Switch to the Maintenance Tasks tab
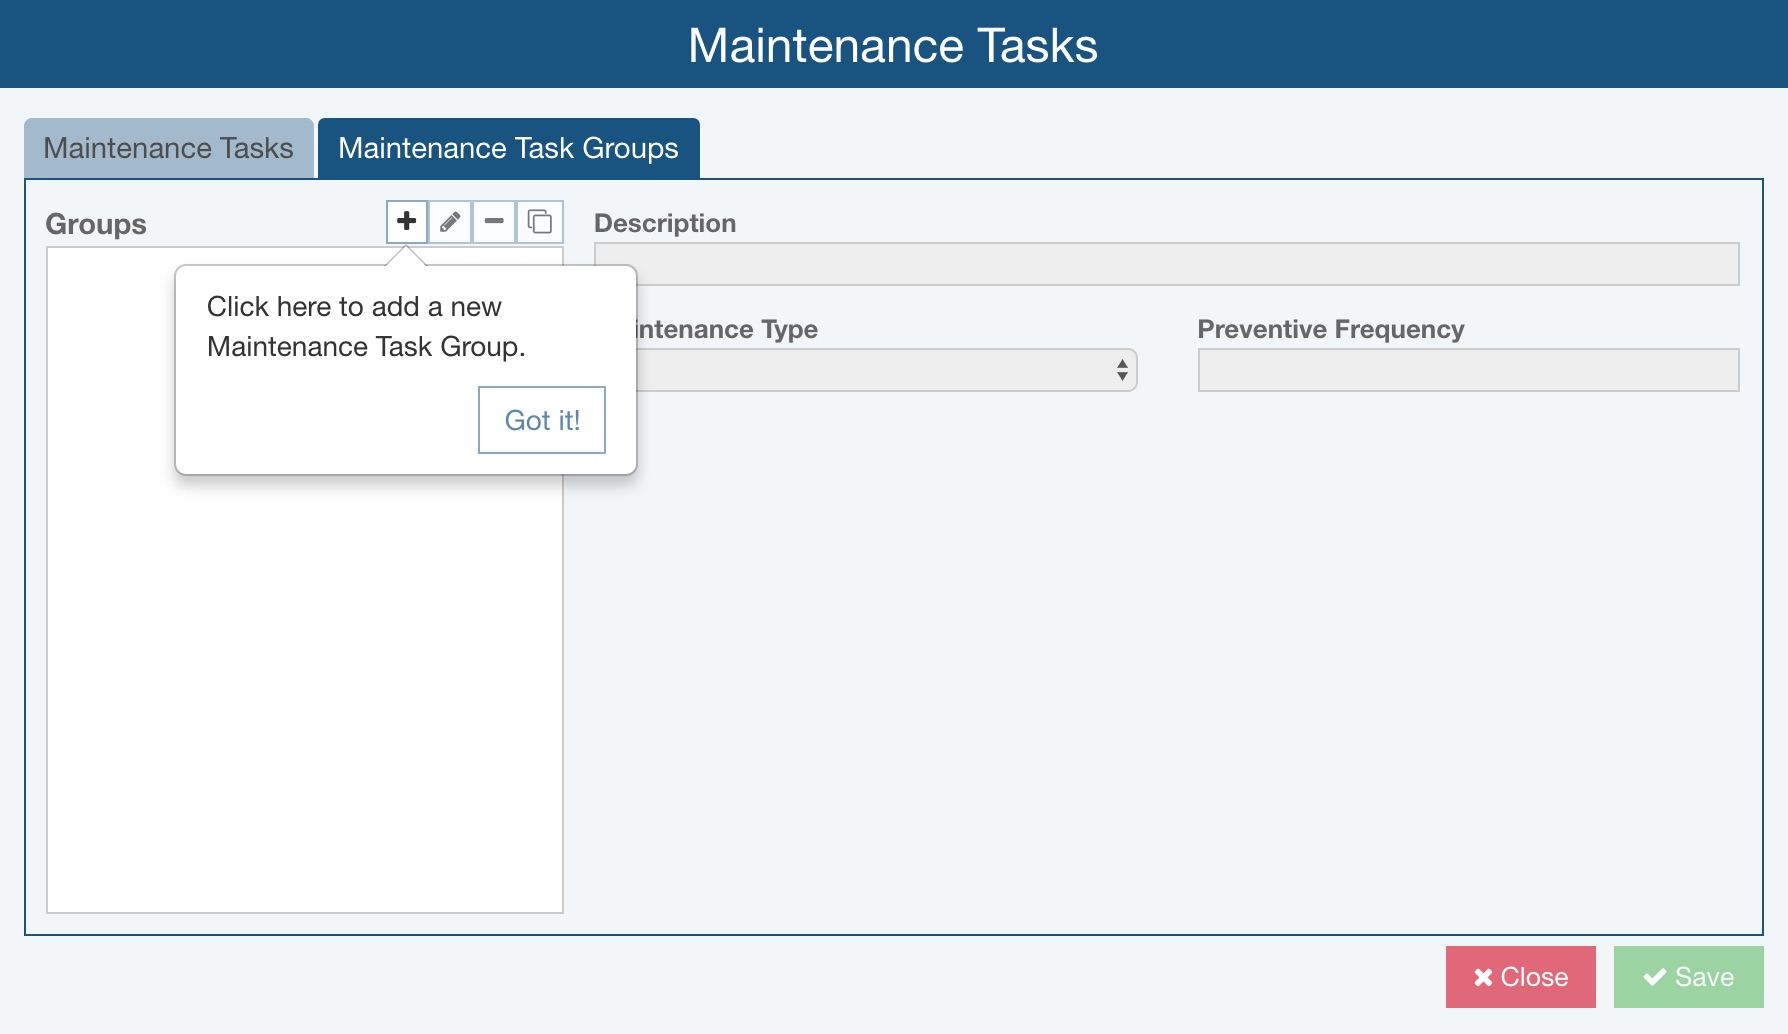The width and height of the screenshot is (1788, 1034). (x=168, y=147)
